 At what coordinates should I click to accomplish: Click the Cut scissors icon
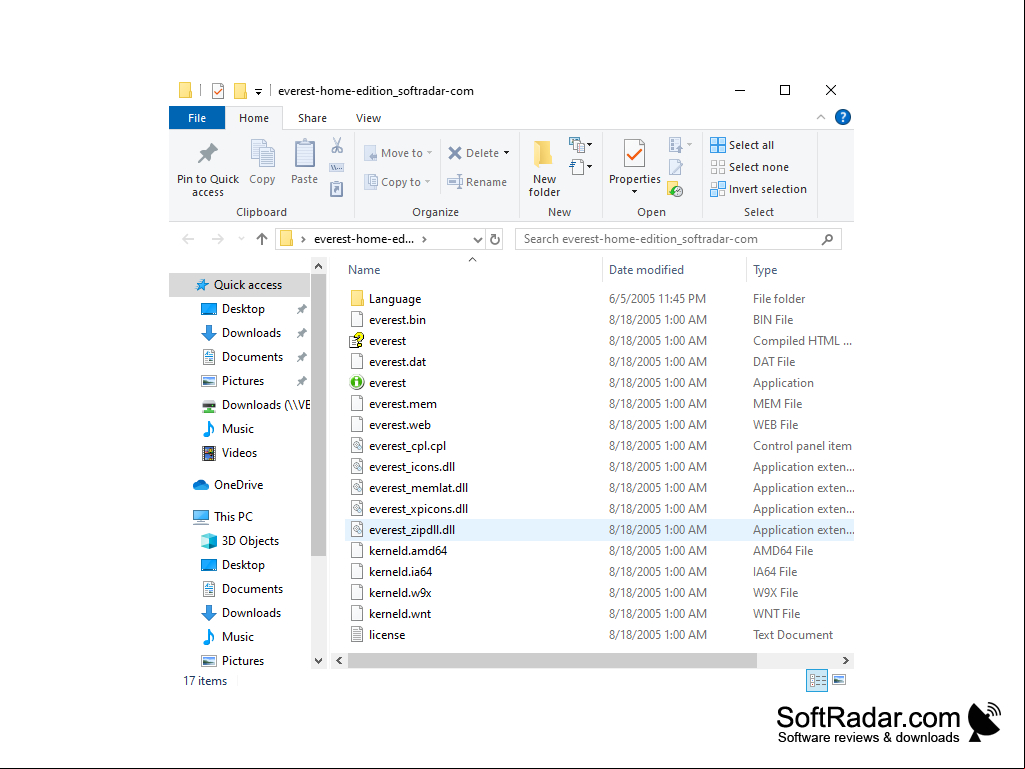click(x=337, y=145)
